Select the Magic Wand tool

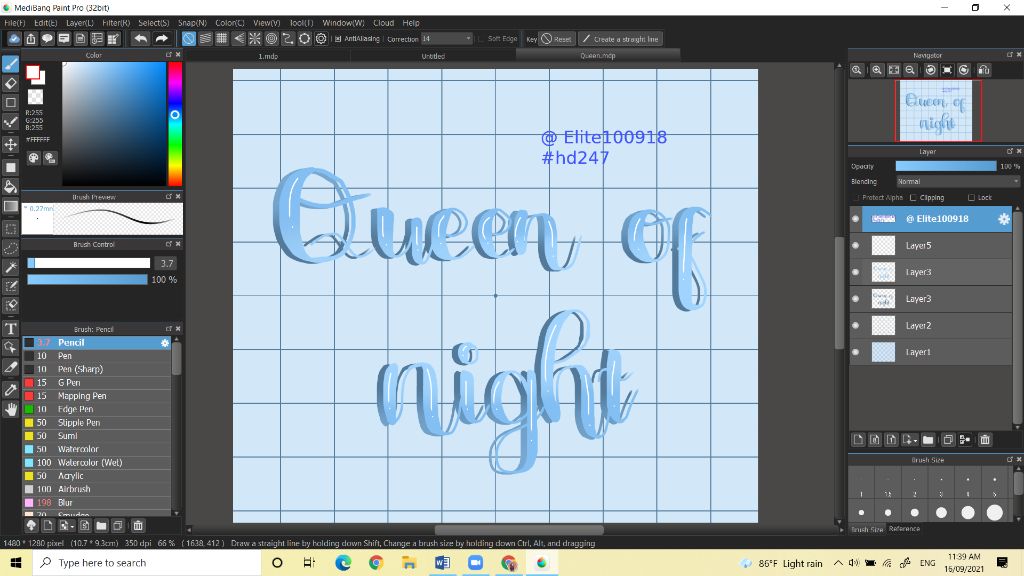point(10,267)
